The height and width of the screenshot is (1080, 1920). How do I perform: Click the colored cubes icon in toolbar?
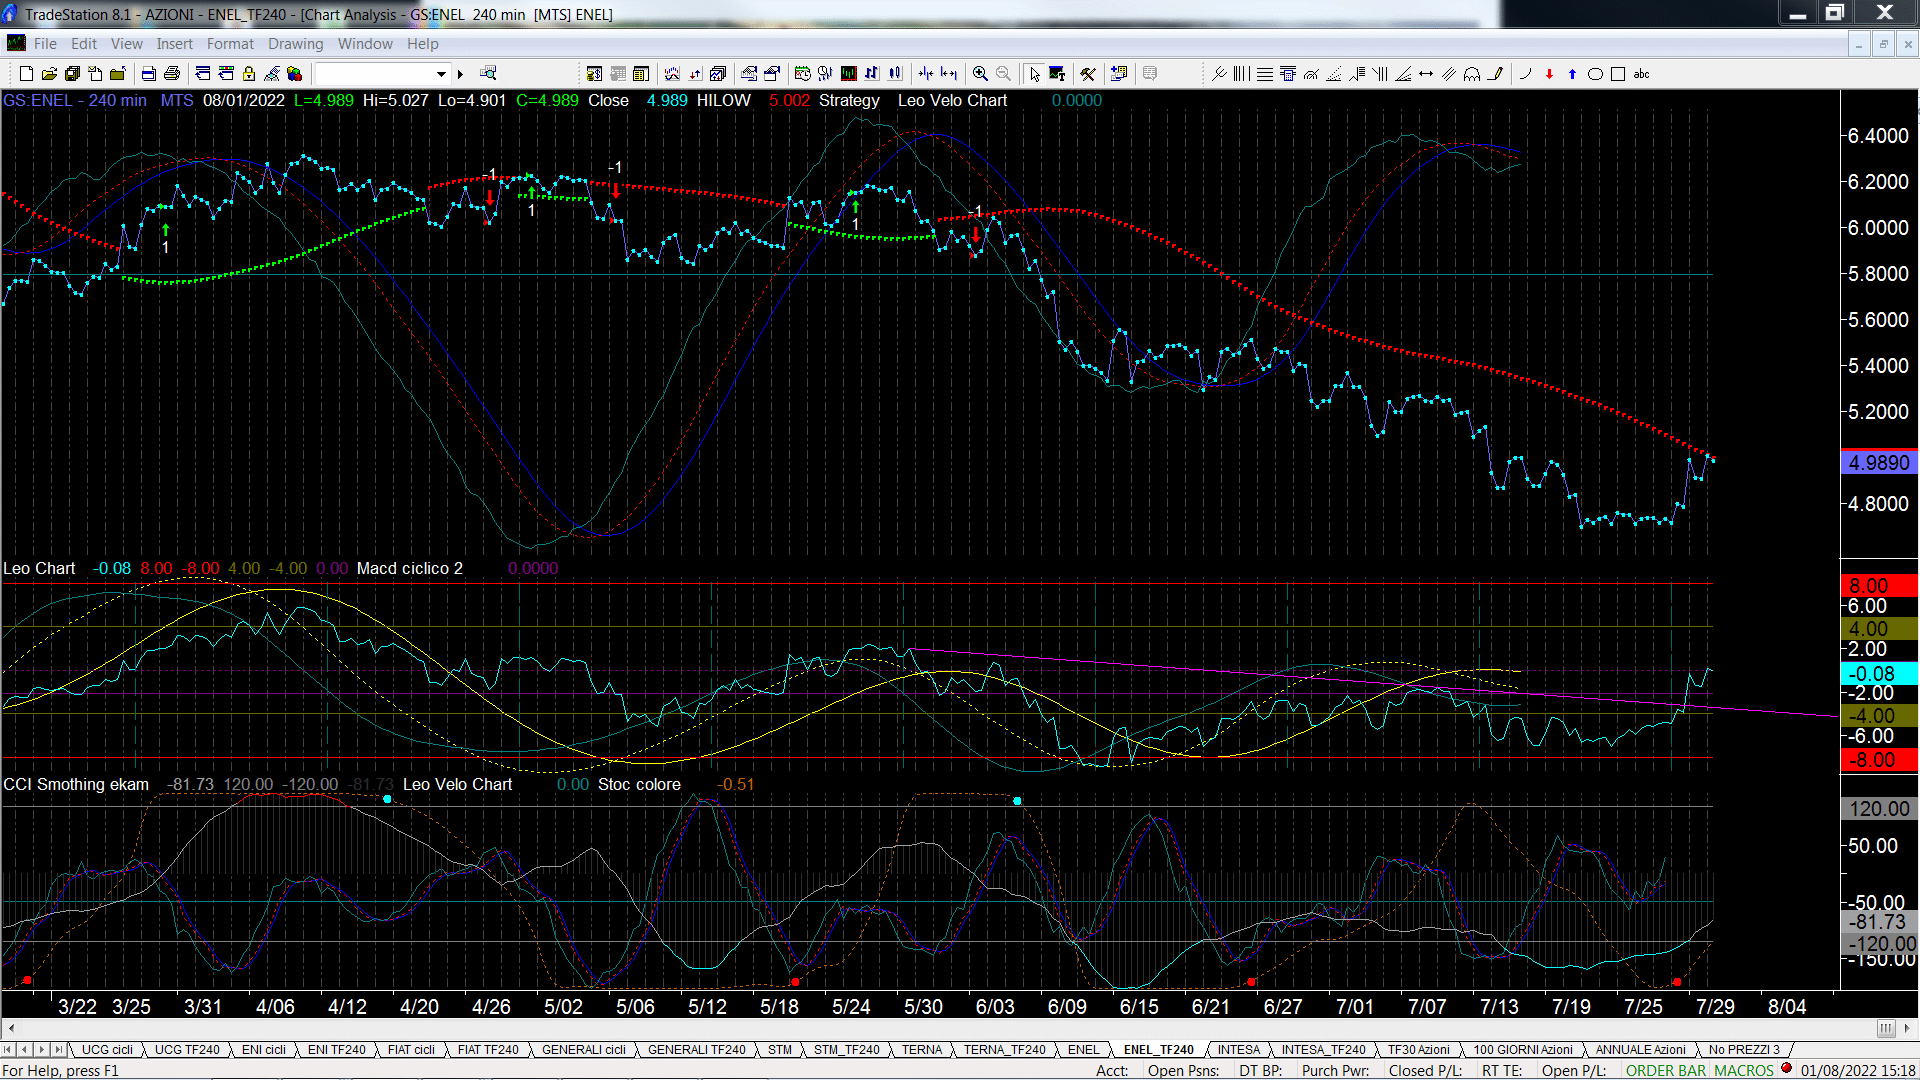pos(295,73)
